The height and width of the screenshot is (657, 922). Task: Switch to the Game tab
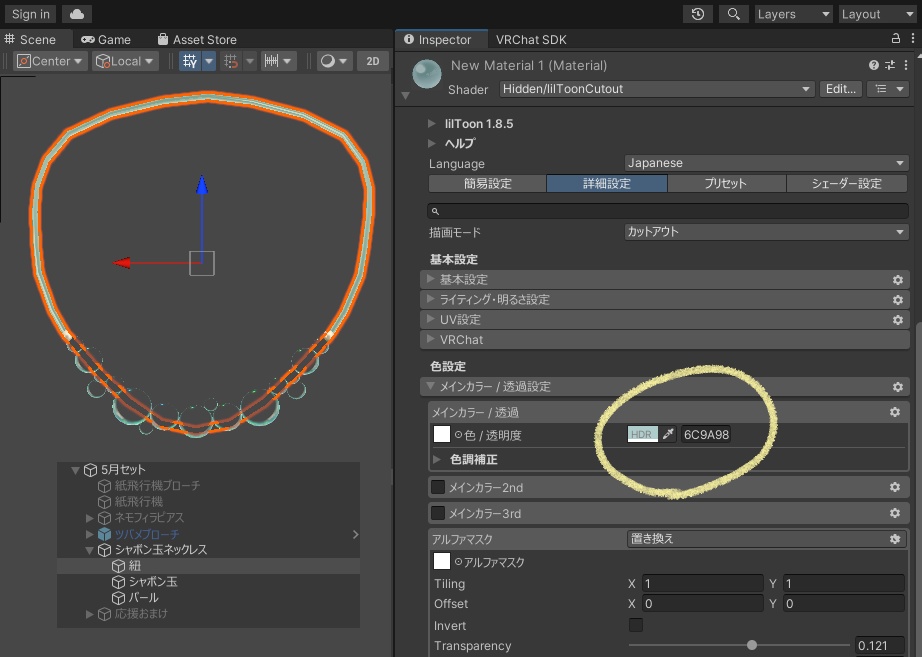[x=106, y=39]
